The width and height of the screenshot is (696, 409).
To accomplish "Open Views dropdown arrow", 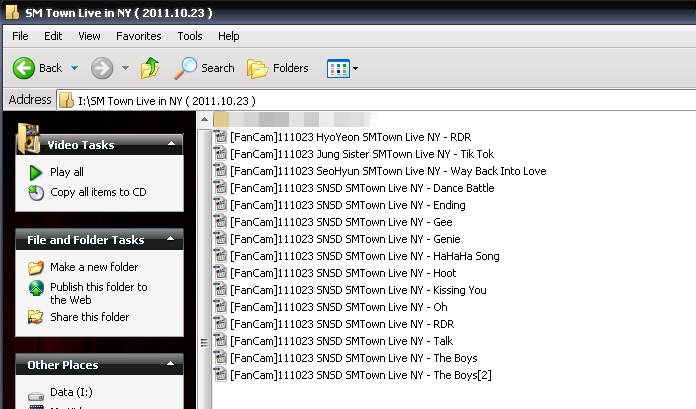I will 356,68.
